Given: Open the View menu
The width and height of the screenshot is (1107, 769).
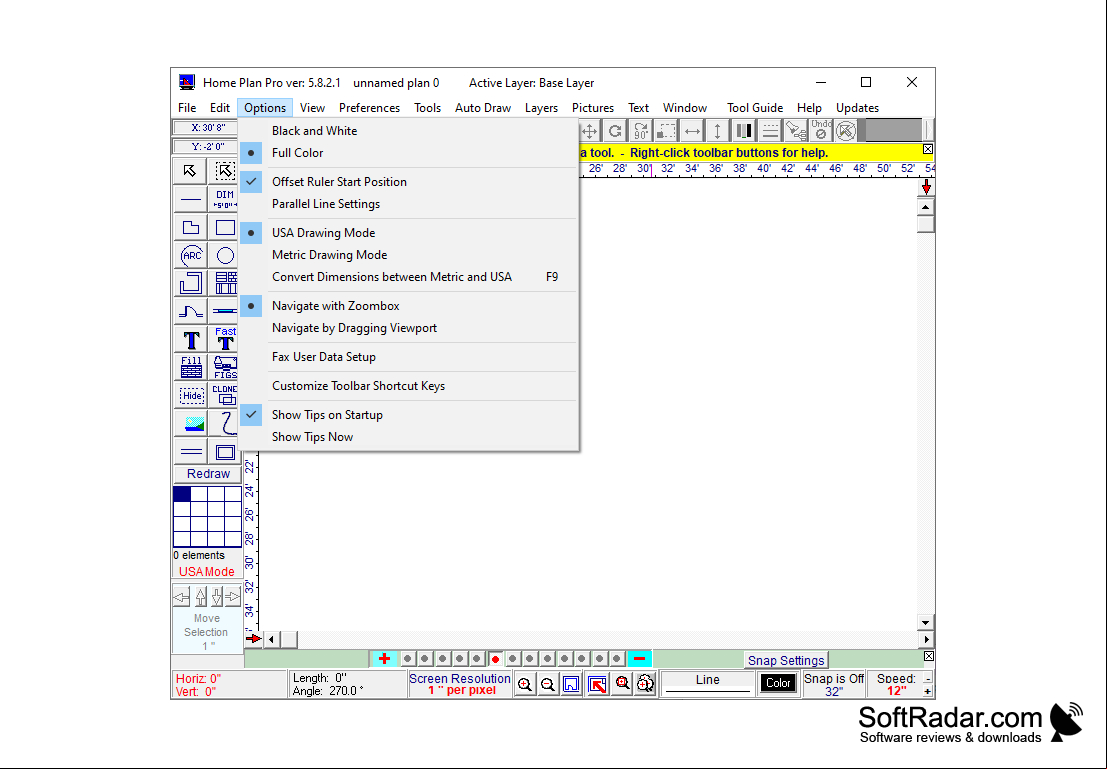Looking at the screenshot, I should (x=312, y=108).
